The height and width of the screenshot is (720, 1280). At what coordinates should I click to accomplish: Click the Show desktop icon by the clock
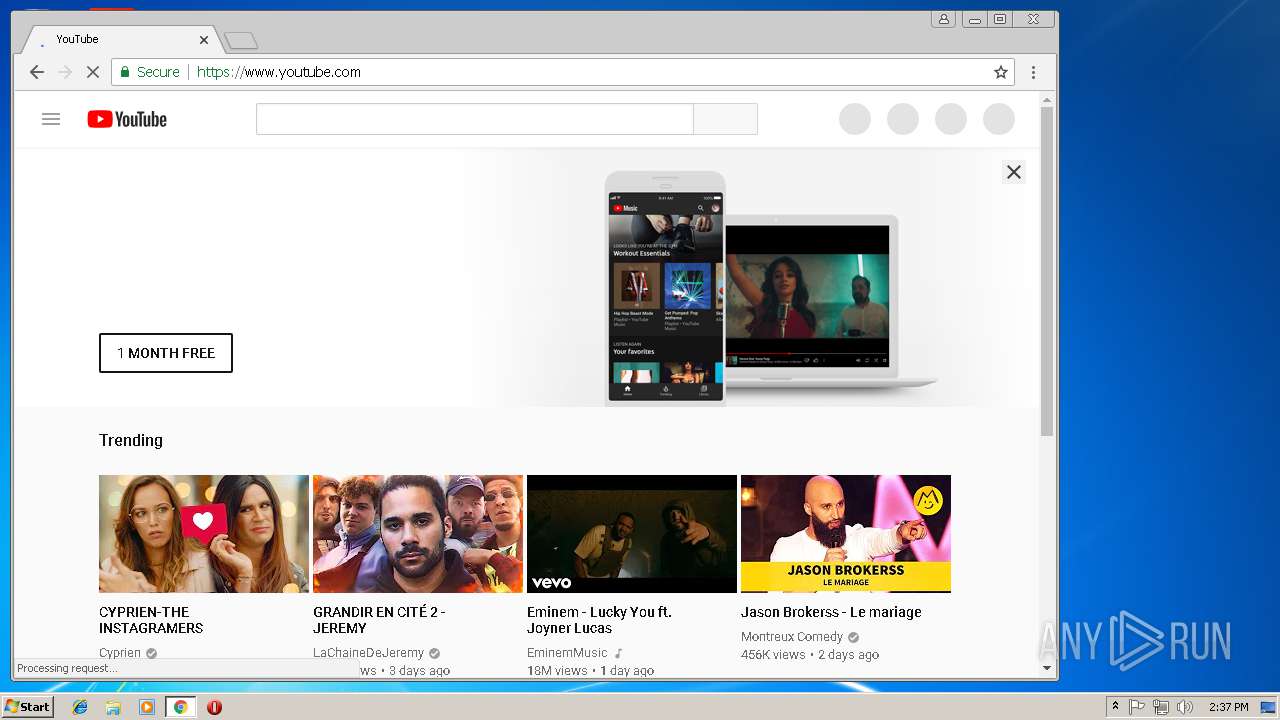[1269, 707]
